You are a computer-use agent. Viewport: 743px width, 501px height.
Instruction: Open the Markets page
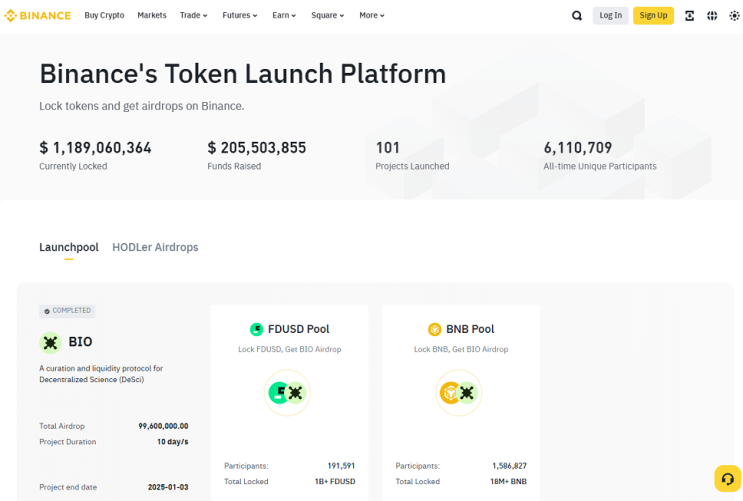(152, 15)
